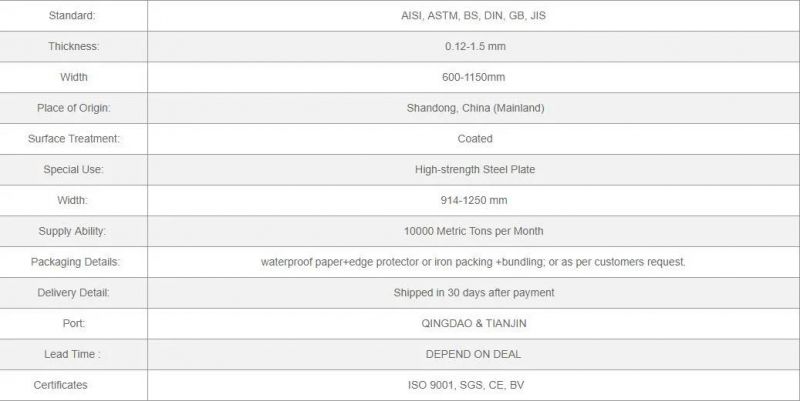This screenshot has width=800, height=401.
Task: Click the Thickness: label
Action: [73, 46]
